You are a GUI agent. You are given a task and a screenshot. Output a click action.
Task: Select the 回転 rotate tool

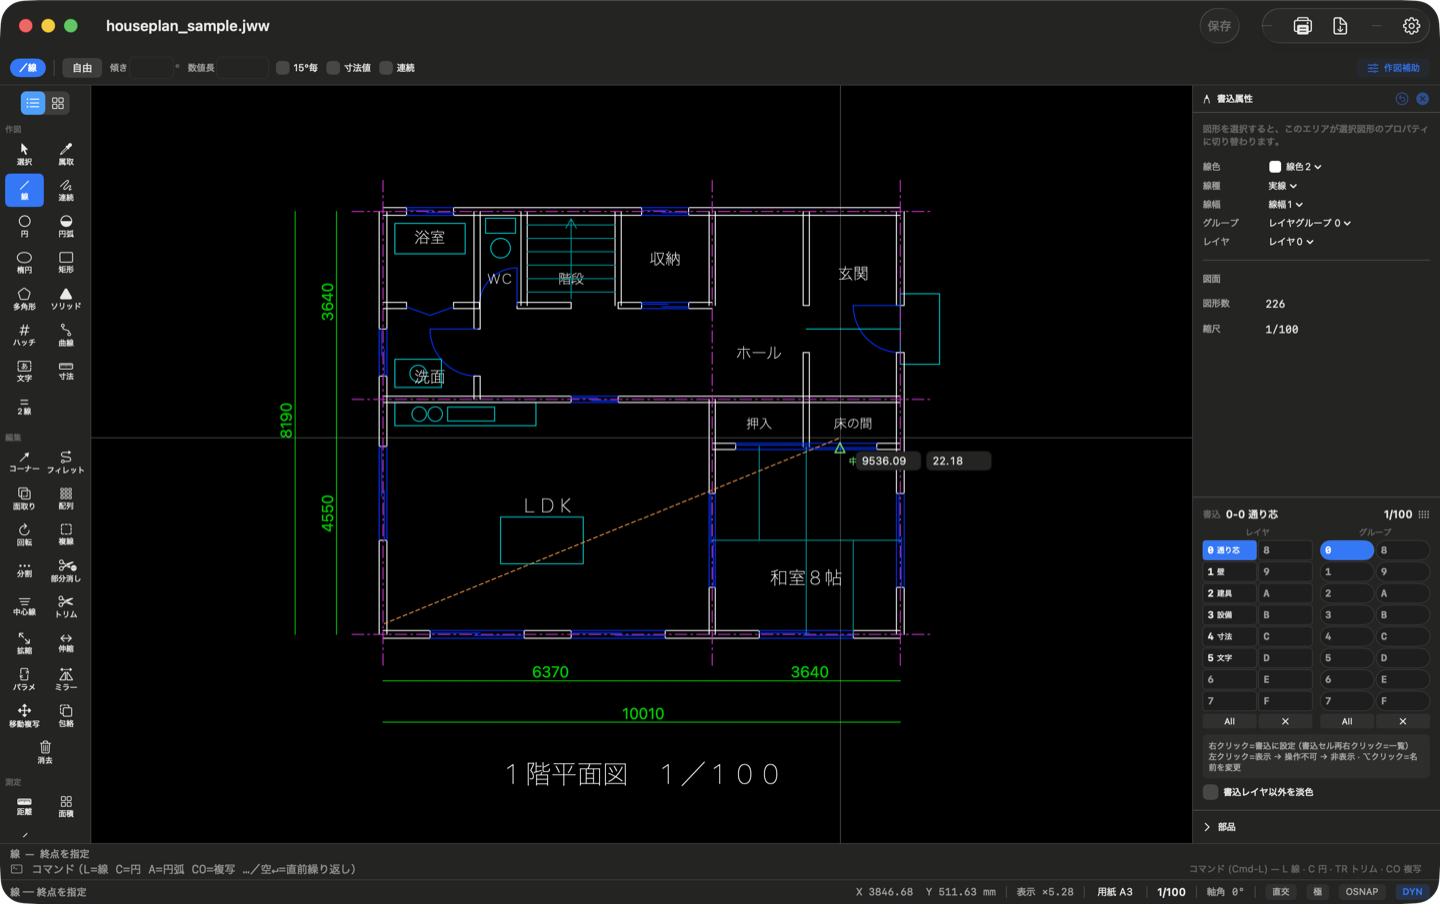24,535
